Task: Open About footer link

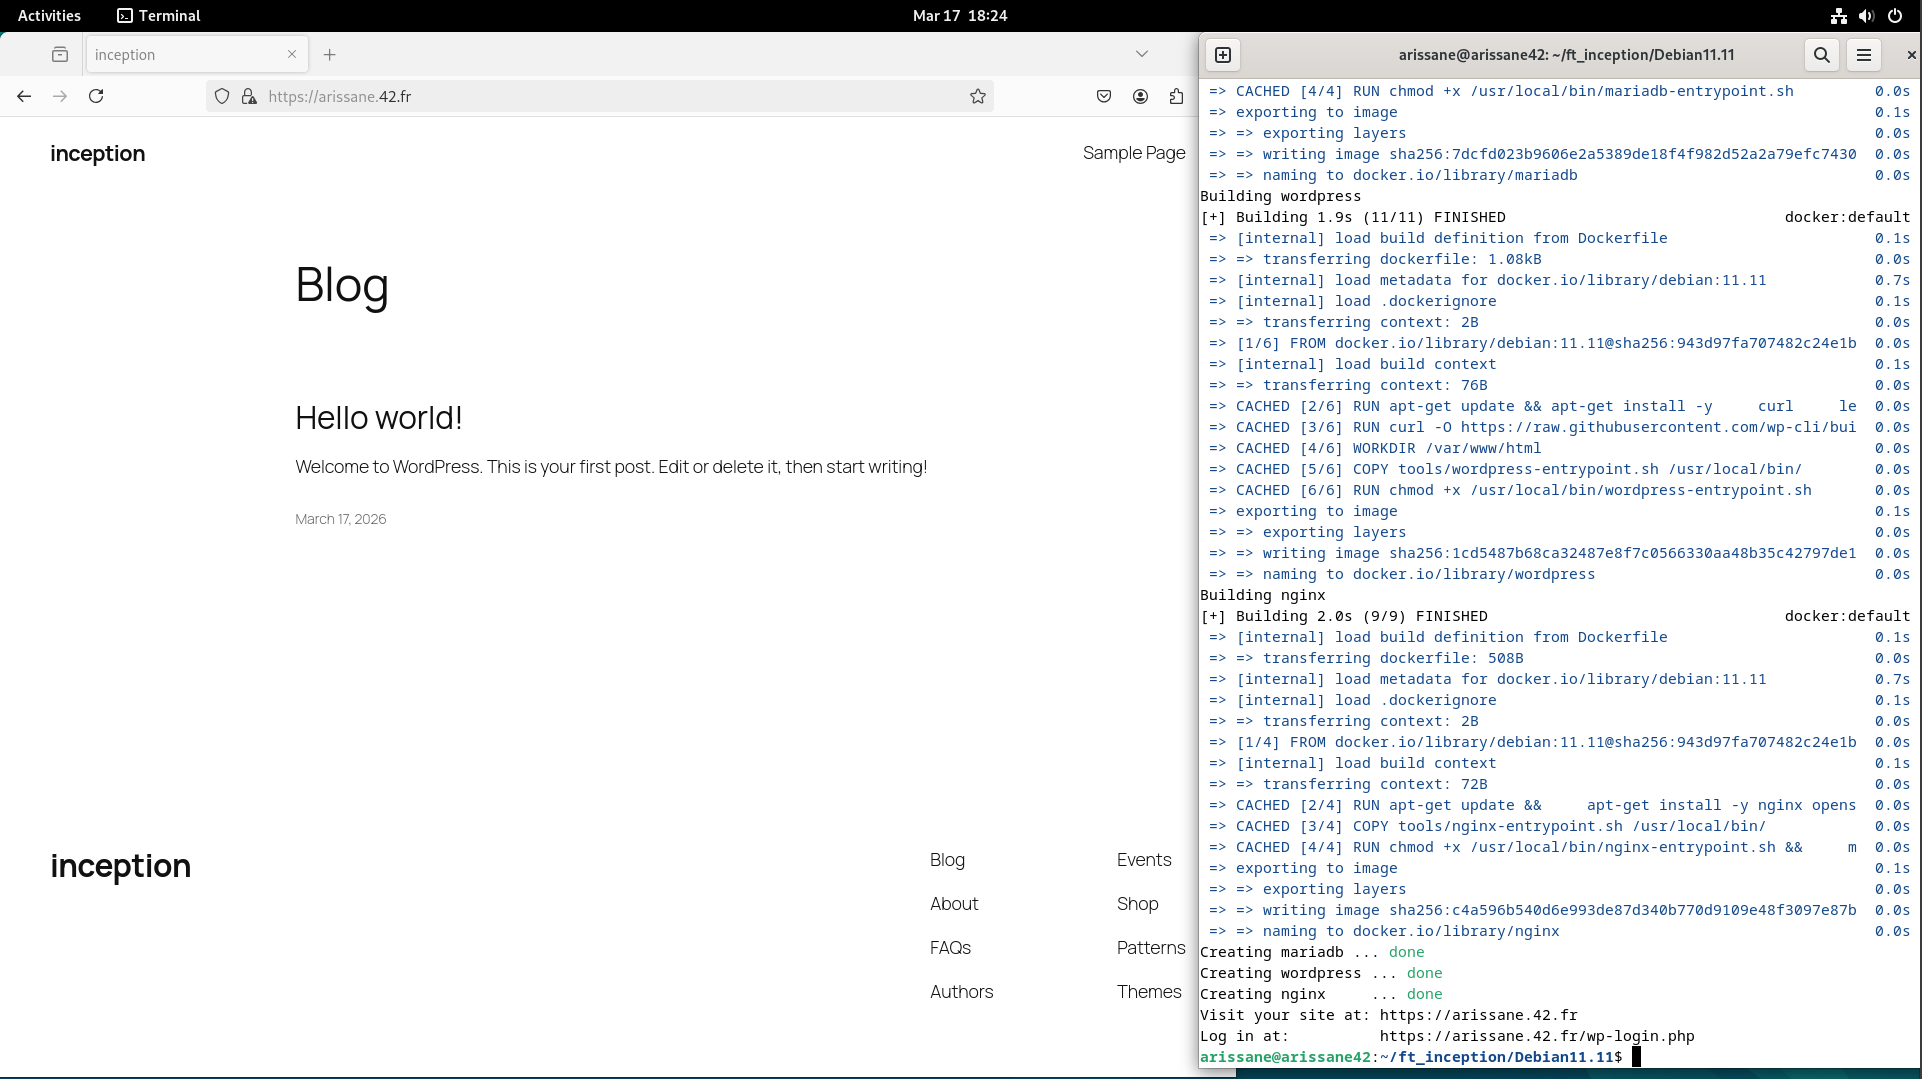Action: coord(954,904)
